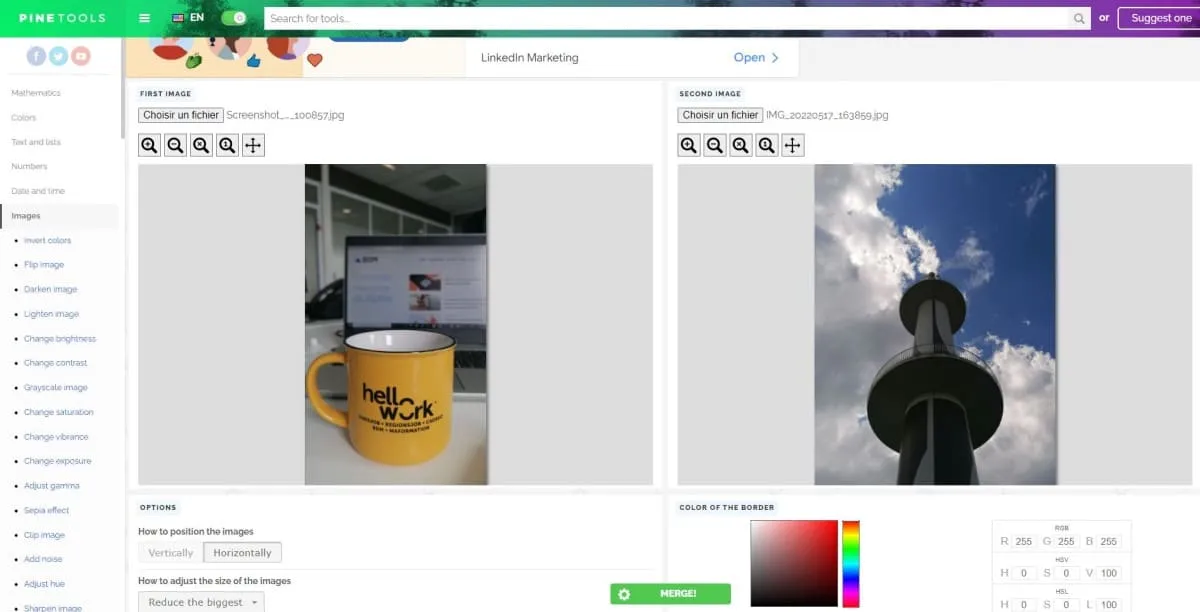
Task: Select move tool for first image
Action: click(253, 145)
